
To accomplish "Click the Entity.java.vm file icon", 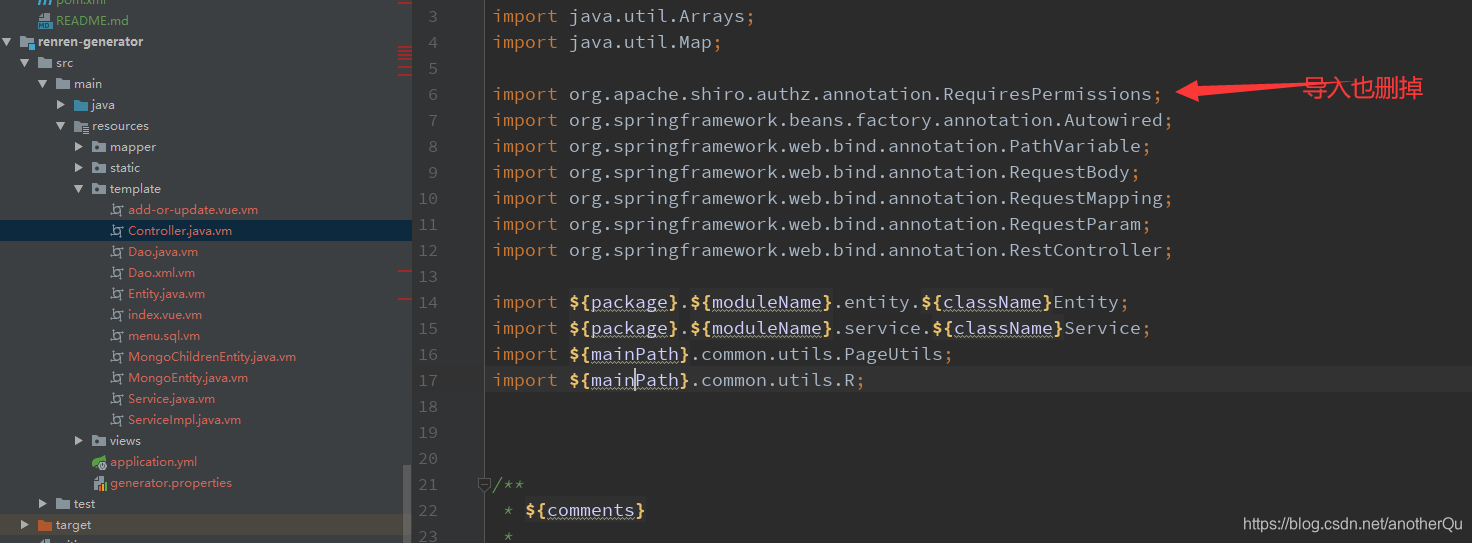I will pos(117,294).
